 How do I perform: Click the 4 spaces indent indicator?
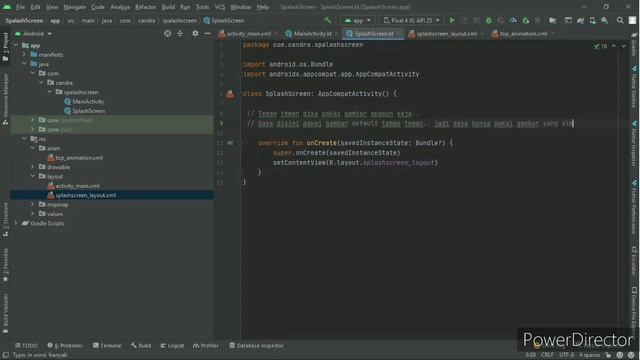(590, 355)
